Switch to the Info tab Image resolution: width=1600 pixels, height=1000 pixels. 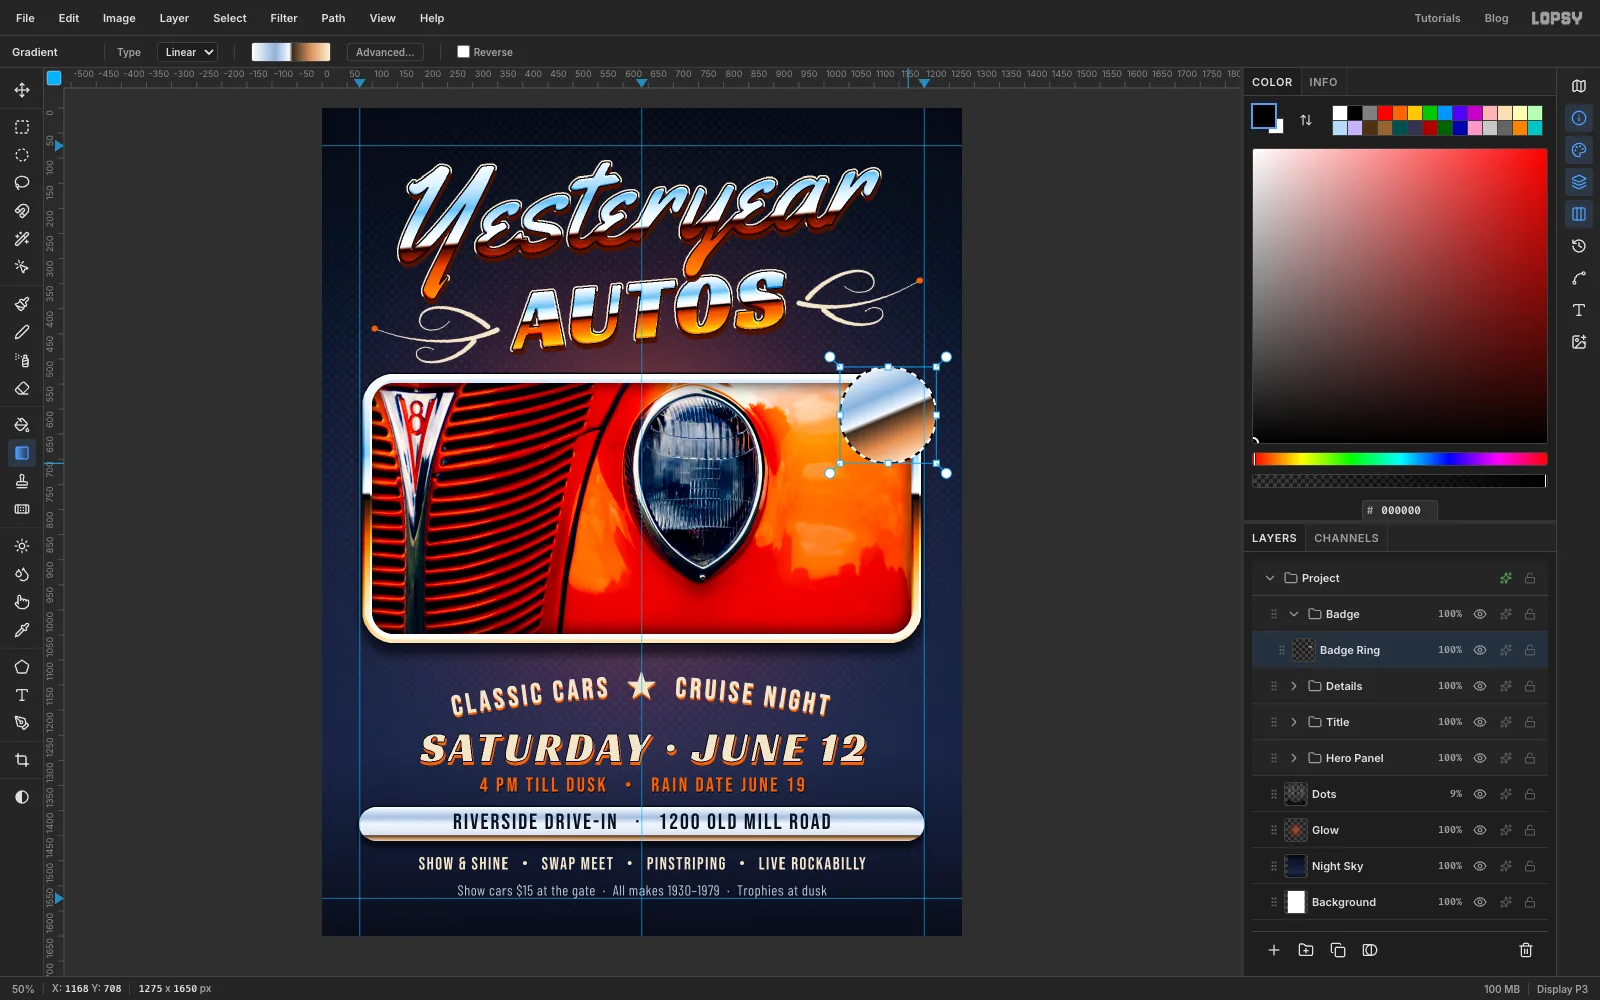point(1323,82)
